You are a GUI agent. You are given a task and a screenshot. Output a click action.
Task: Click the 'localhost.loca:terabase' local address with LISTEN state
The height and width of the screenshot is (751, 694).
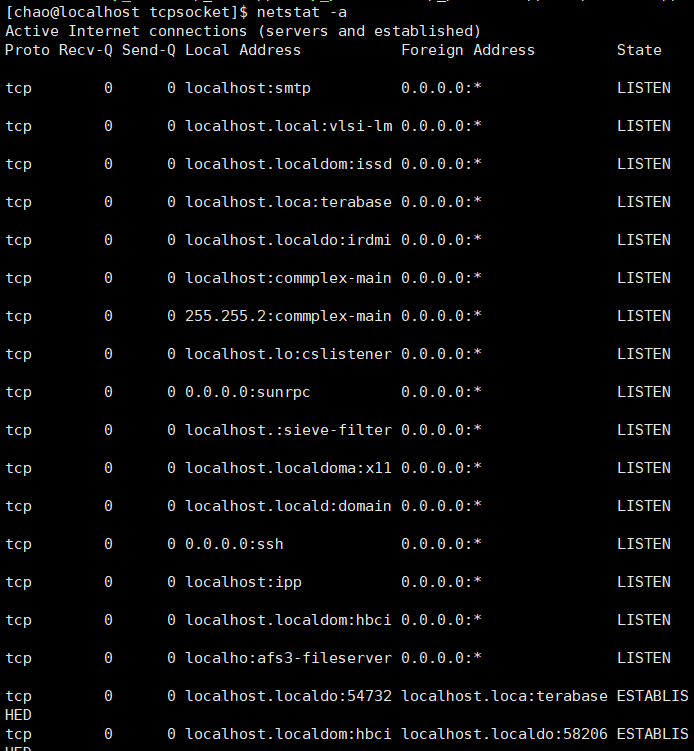pyautogui.click(x=289, y=202)
